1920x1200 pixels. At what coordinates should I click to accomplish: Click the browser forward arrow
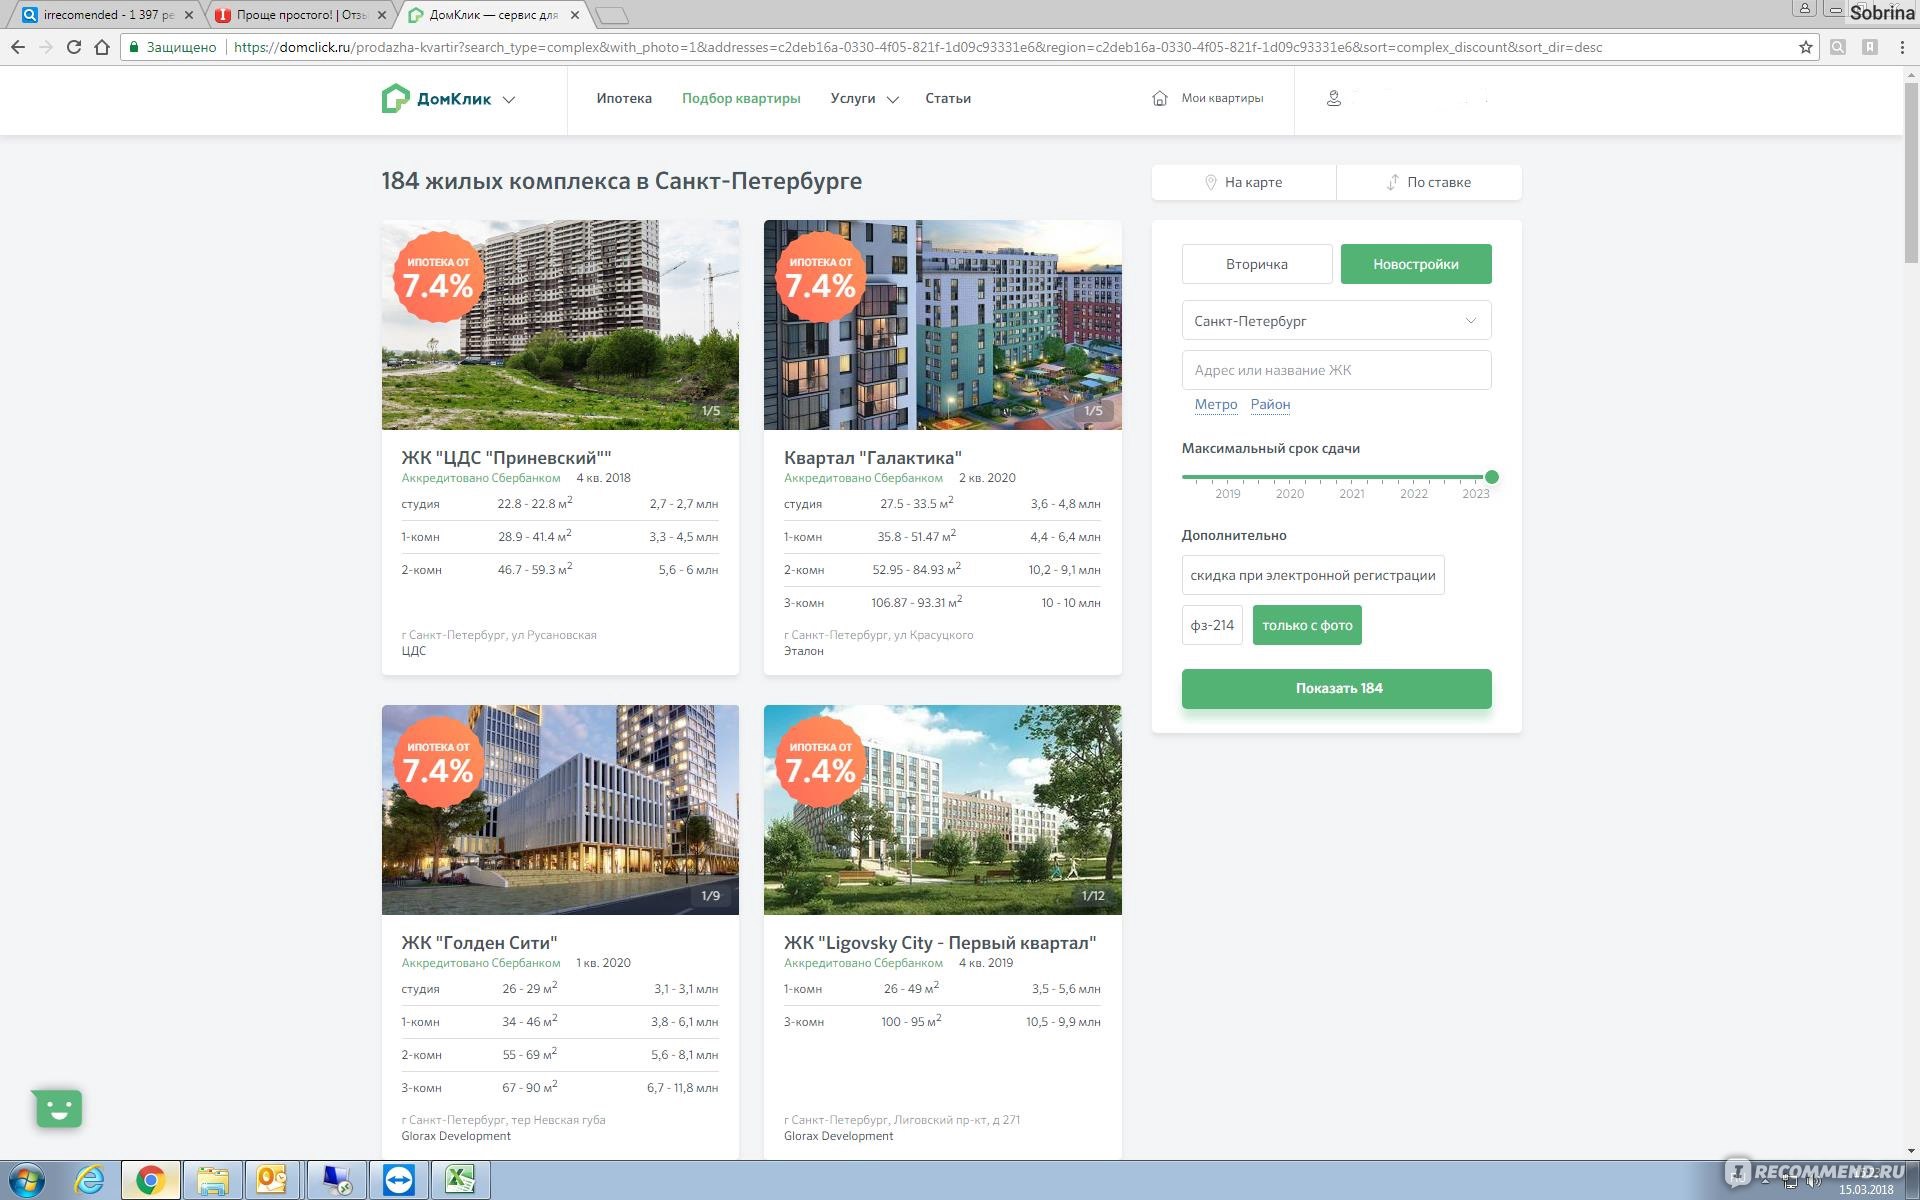(x=46, y=47)
